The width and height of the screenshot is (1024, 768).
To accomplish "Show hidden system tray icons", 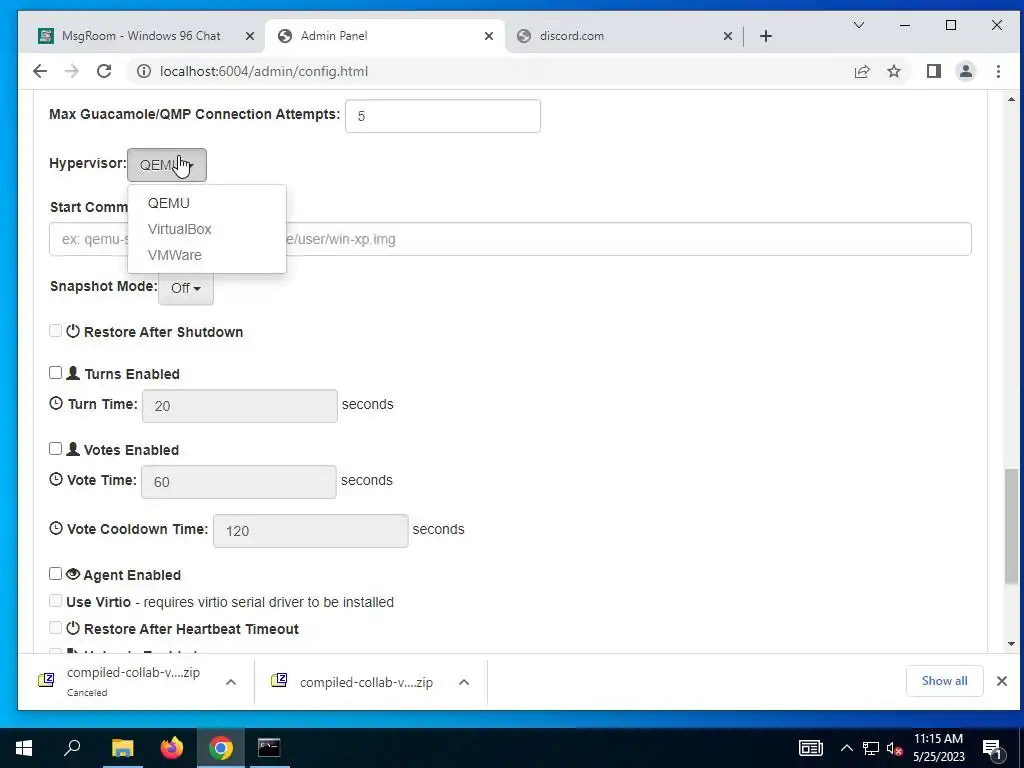I will point(846,748).
